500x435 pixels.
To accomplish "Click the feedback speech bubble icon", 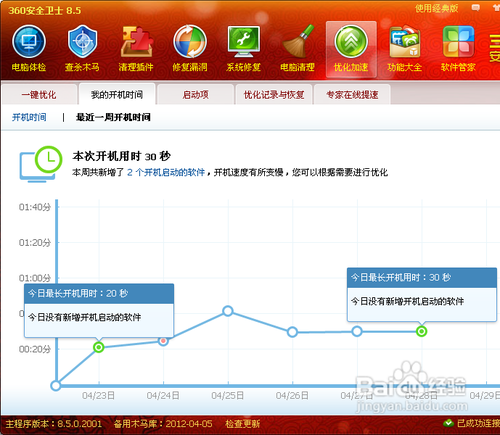I will click(476, 8).
